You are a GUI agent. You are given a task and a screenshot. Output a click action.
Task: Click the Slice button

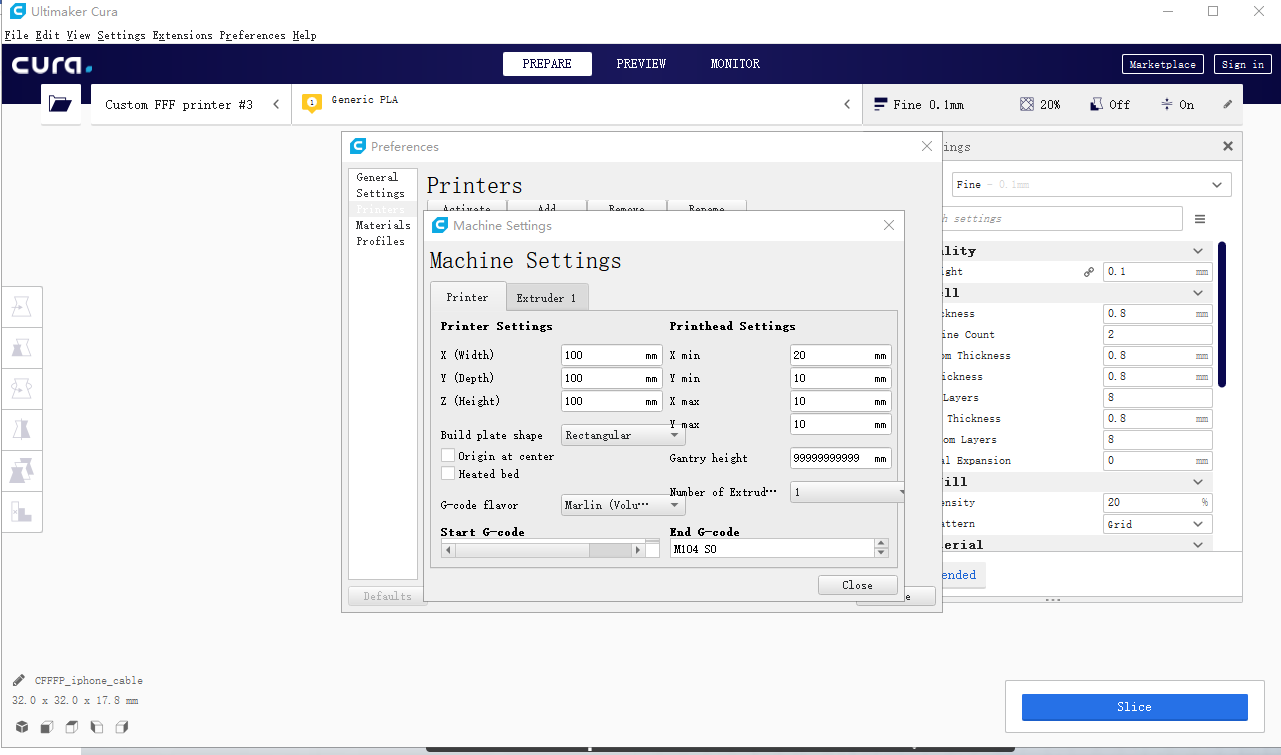[1134, 707]
